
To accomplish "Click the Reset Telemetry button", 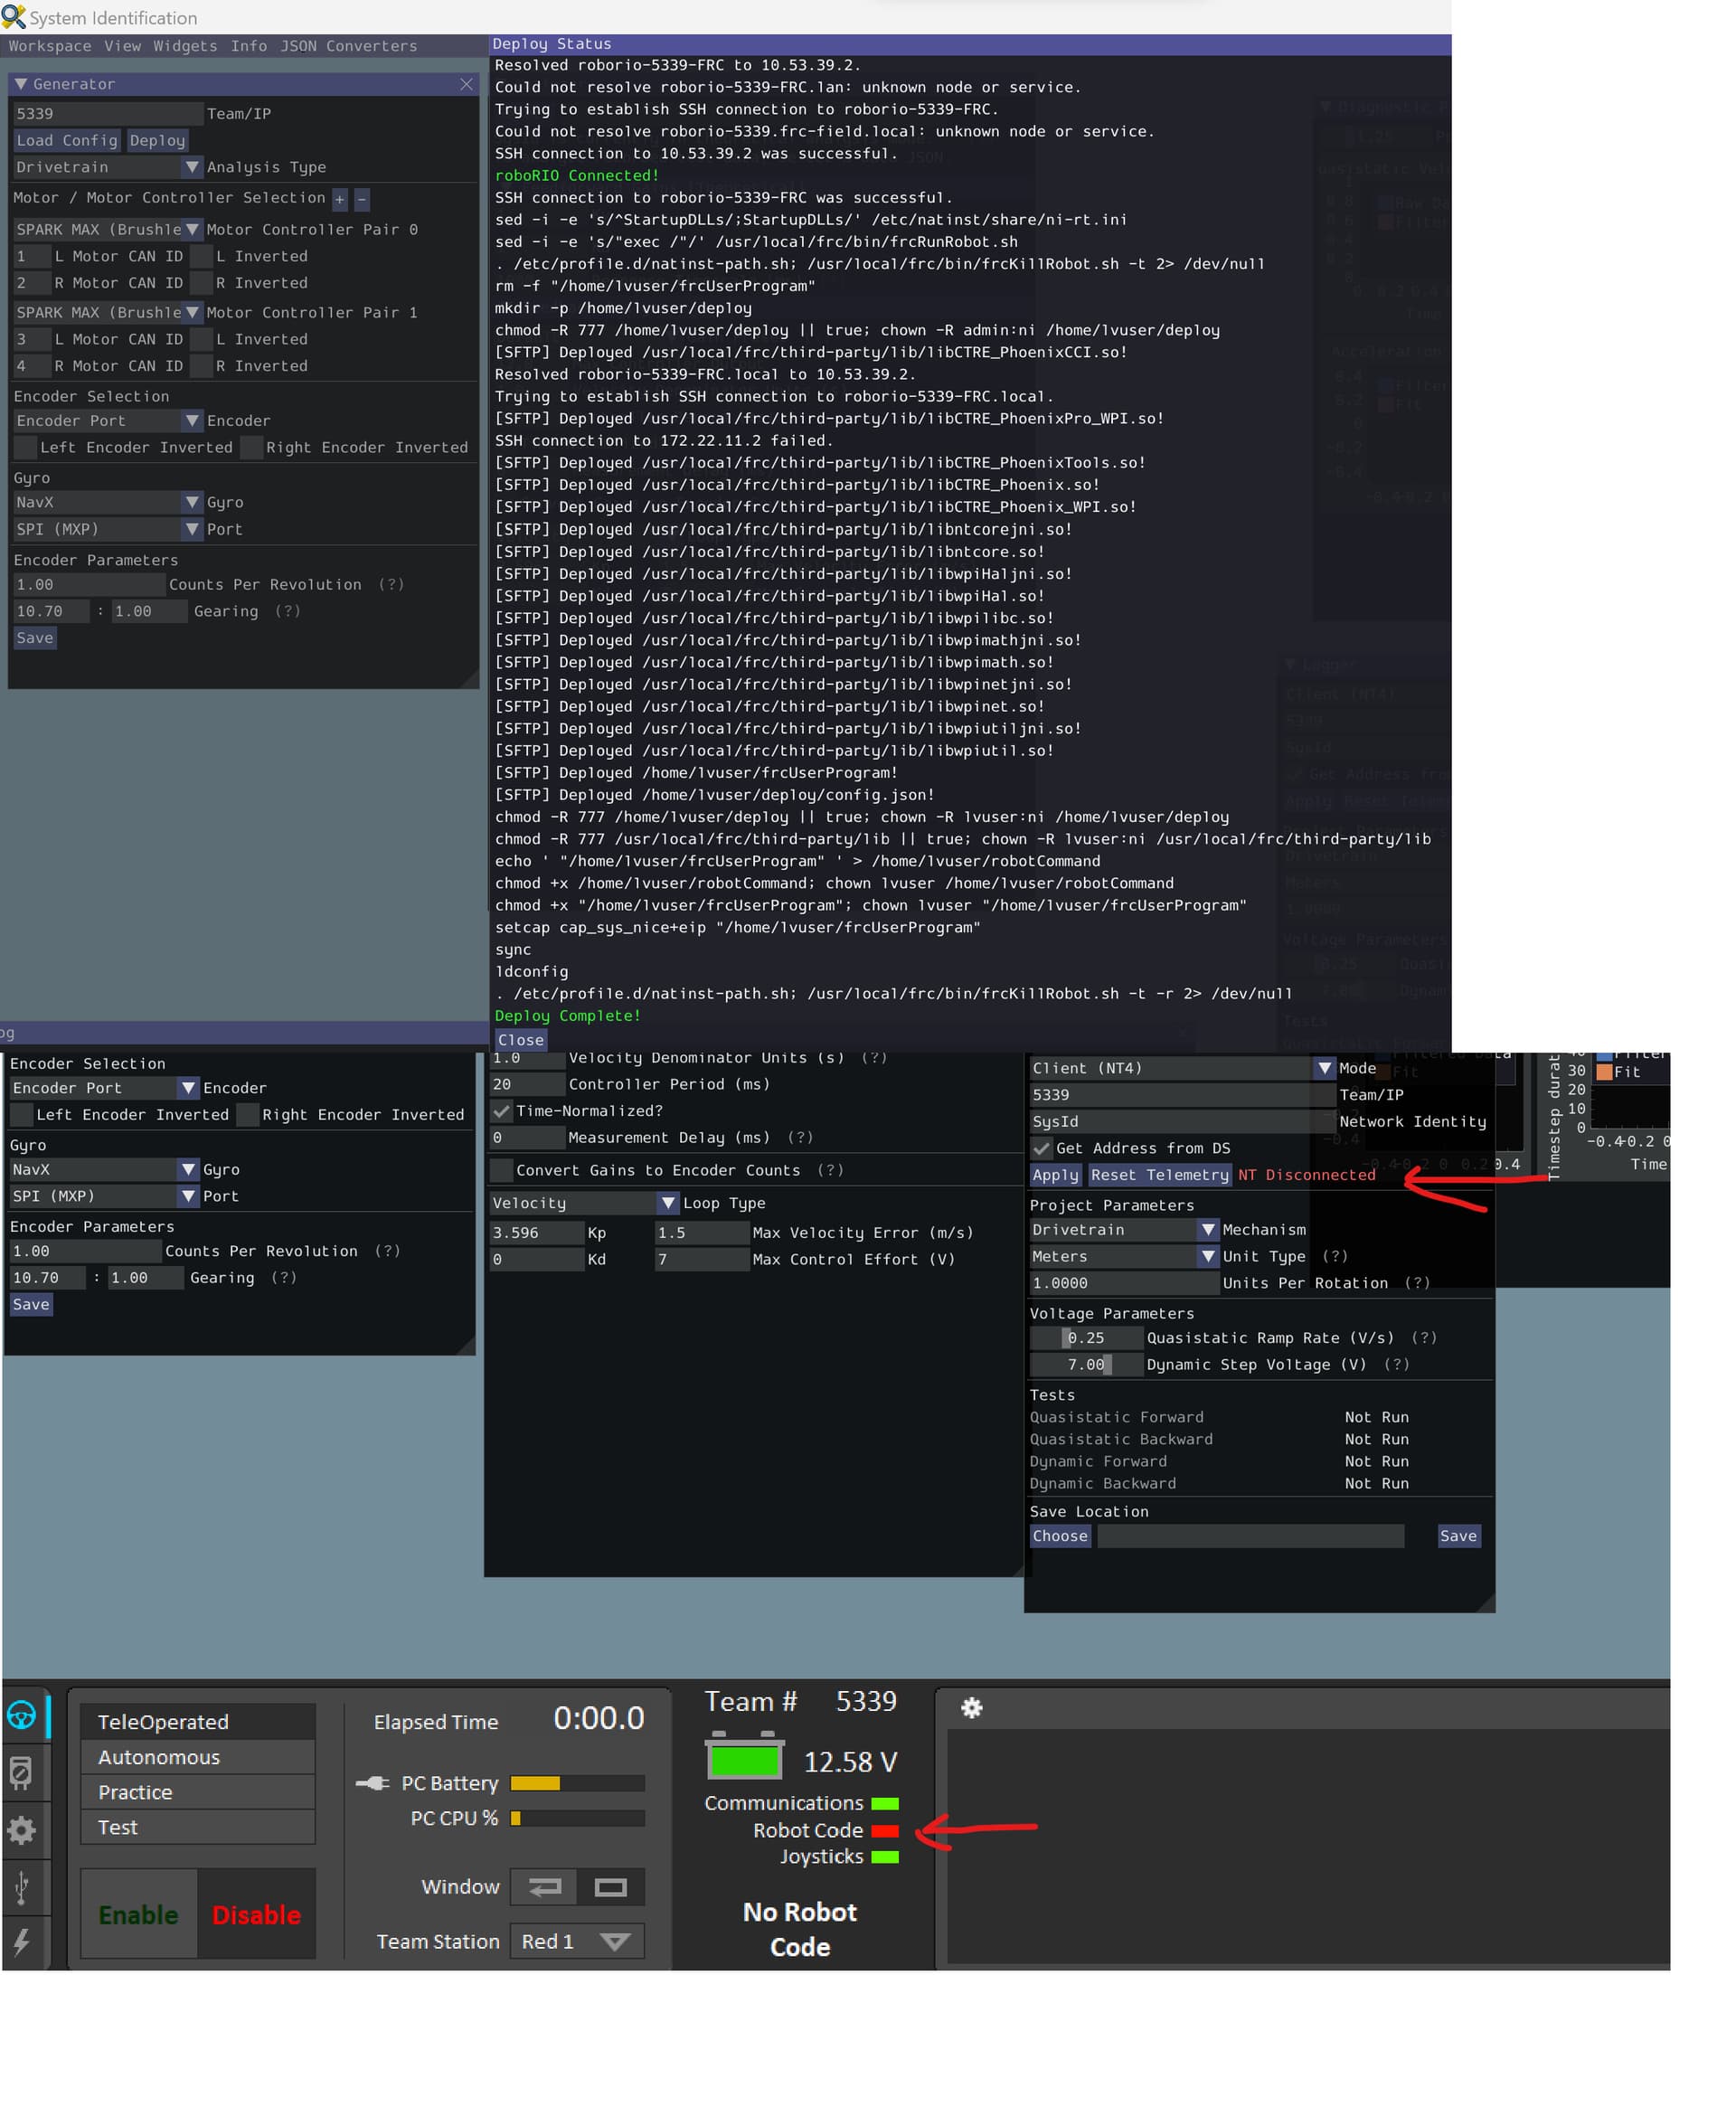I will pyautogui.click(x=1160, y=1175).
